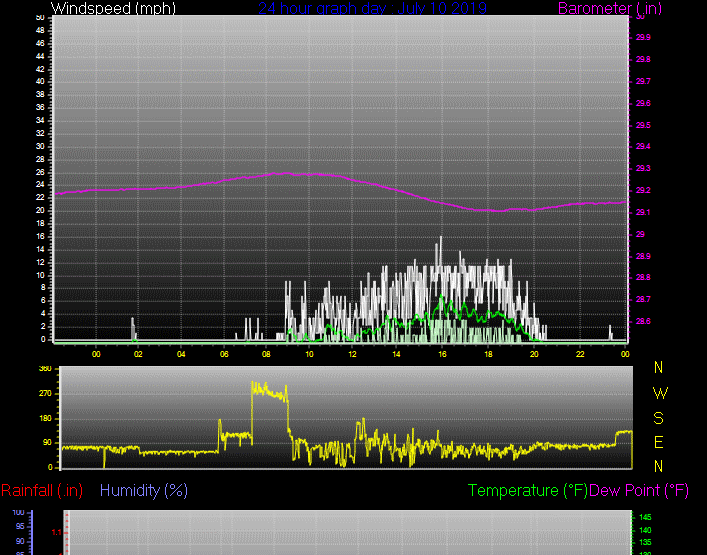The width and height of the screenshot is (707, 555).
Task: Click the W compass direction letter
Action: pos(658,392)
